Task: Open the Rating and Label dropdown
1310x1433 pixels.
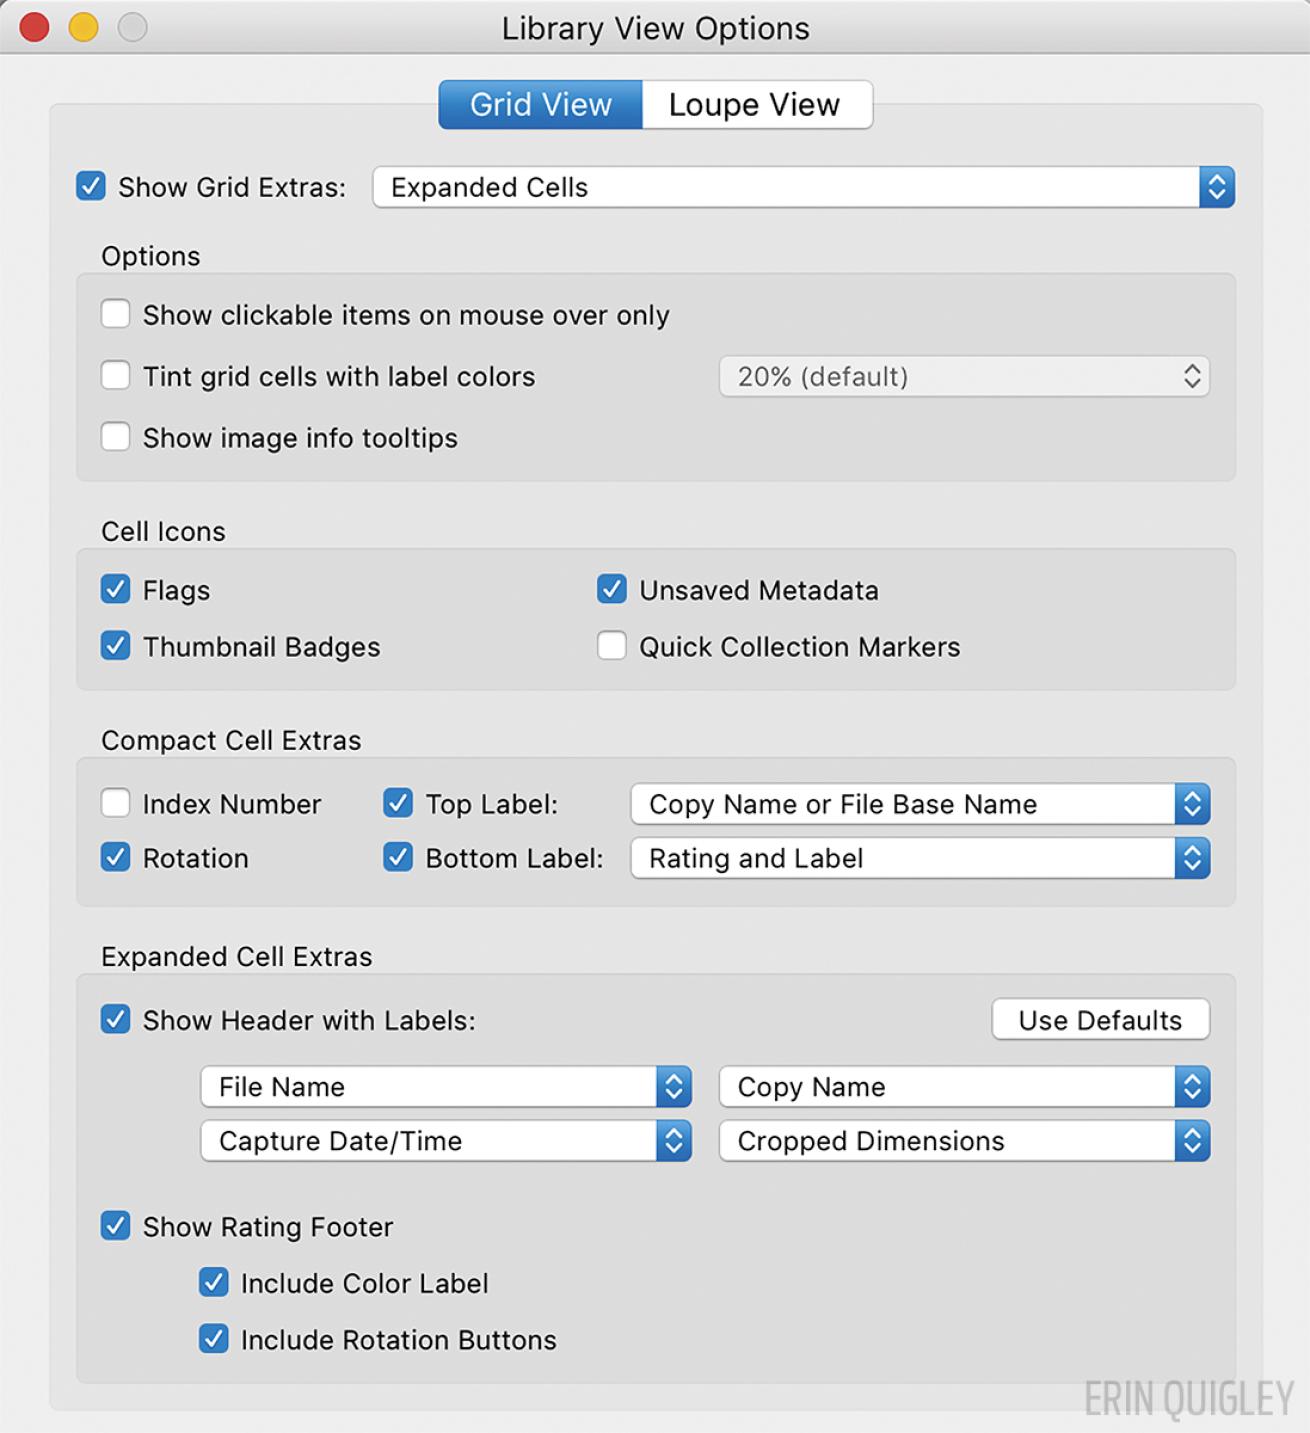Action: coord(919,858)
